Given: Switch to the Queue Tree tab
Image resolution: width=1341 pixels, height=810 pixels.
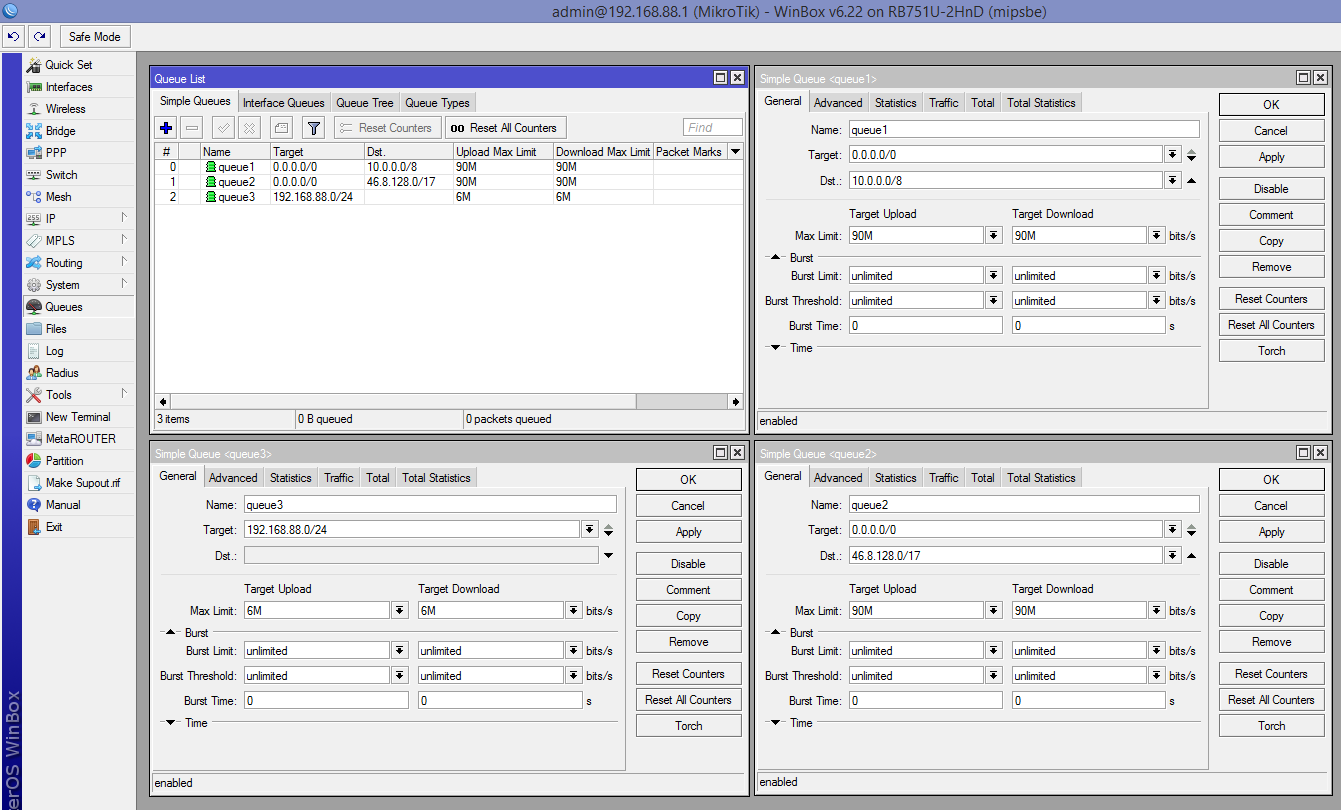Looking at the screenshot, I should point(364,103).
